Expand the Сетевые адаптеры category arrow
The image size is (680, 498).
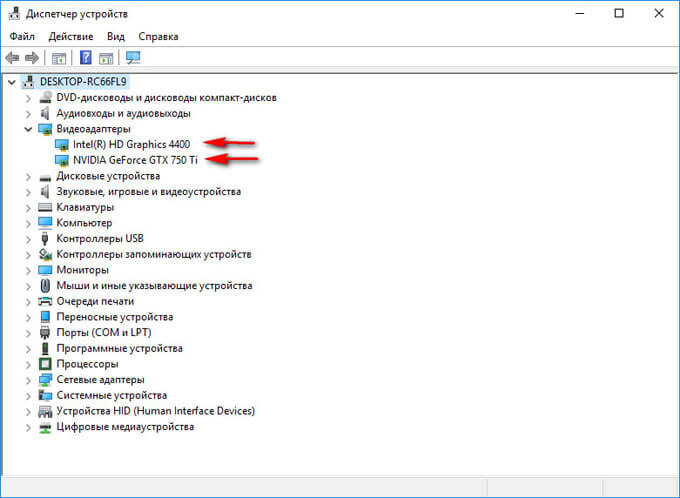[28, 380]
